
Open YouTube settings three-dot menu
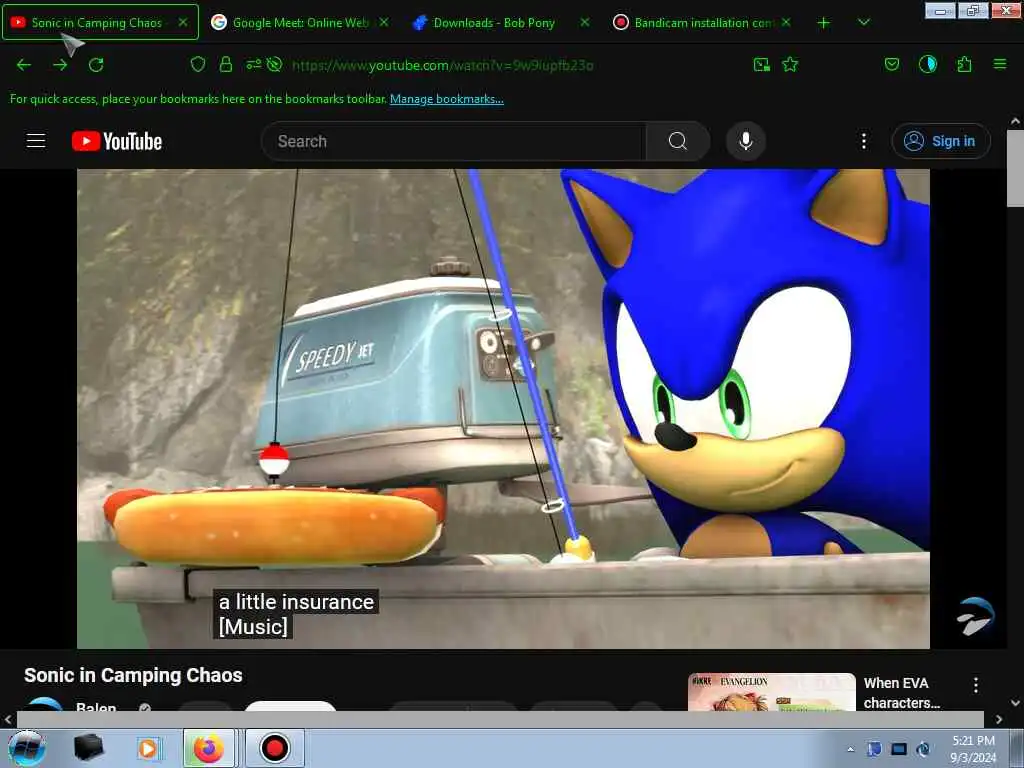[863, 141]
